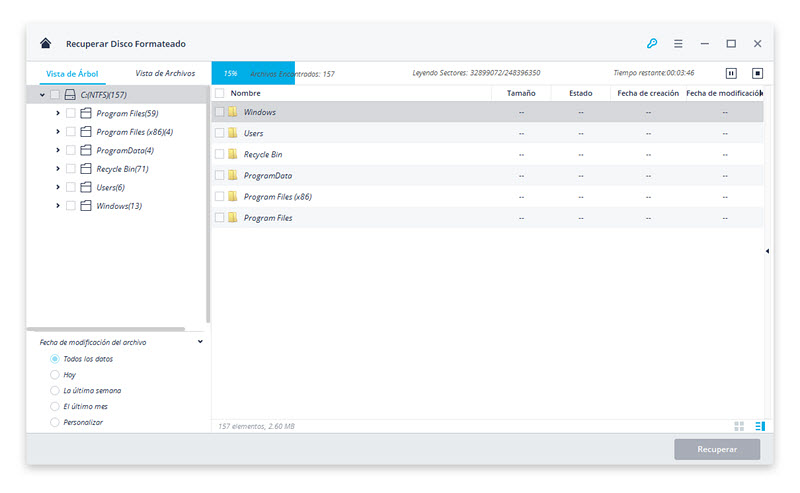The image size is (800, 493).
Task: Sort by the Nombre column header
Action: pos(245,93)
